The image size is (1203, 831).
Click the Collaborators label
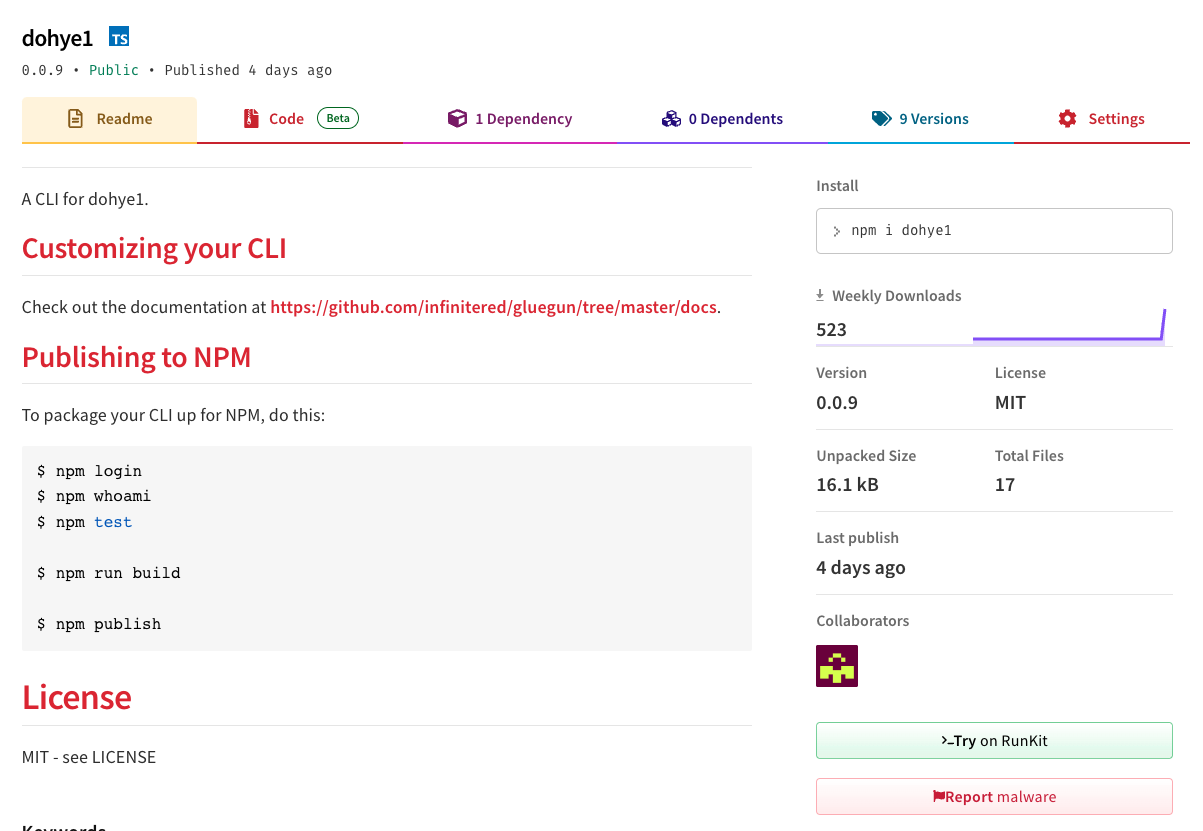pos(863,620)
